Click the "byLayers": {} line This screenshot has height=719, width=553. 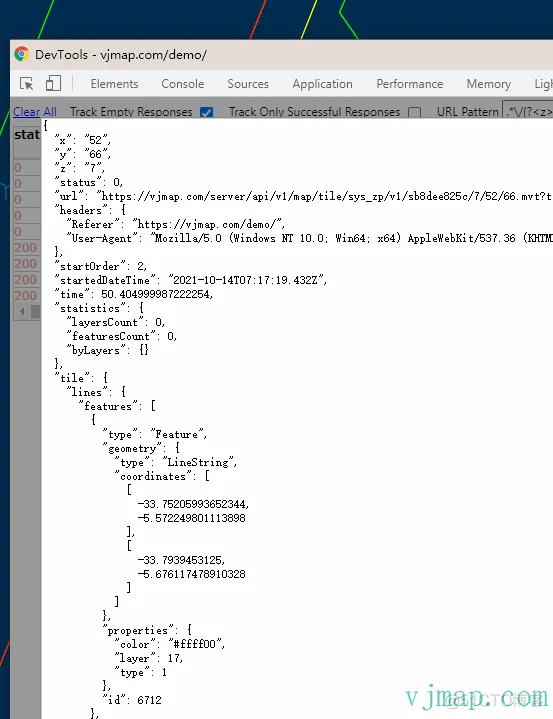point(108,350)
